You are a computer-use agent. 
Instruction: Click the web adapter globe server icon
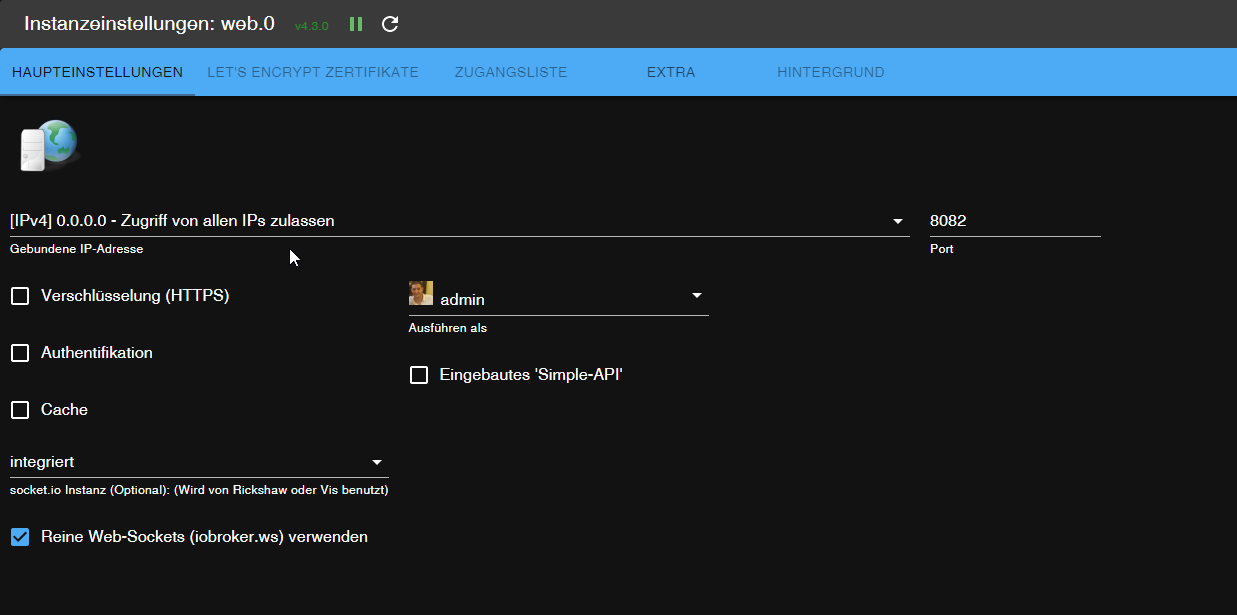tap(48, 145)
